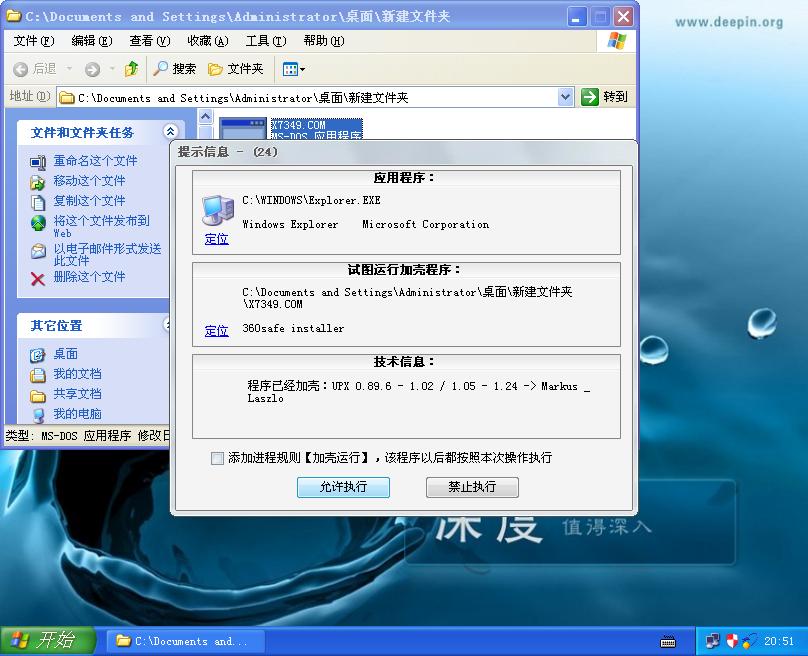Viewport: 808px width, 656px height.
Task: Open 我的电脑 in other places
Action: pyautogui.click(x=77, y=414)
